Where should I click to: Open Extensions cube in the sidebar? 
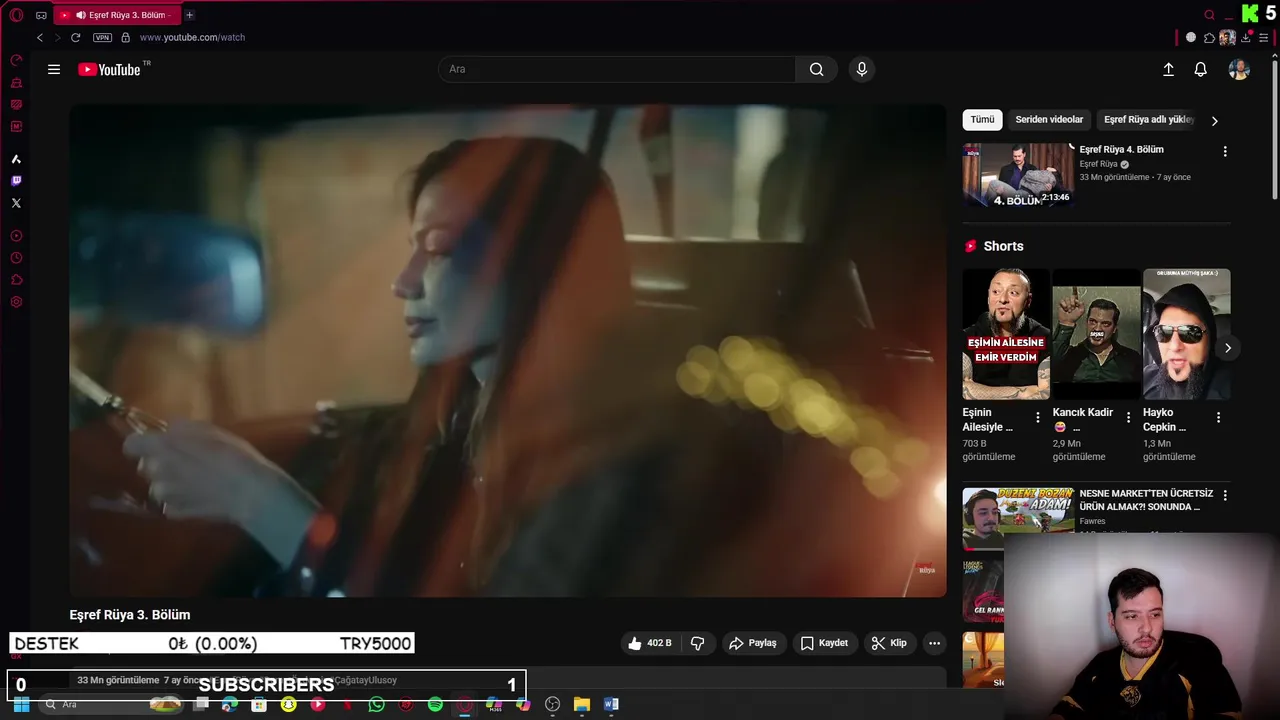point(16,280)
